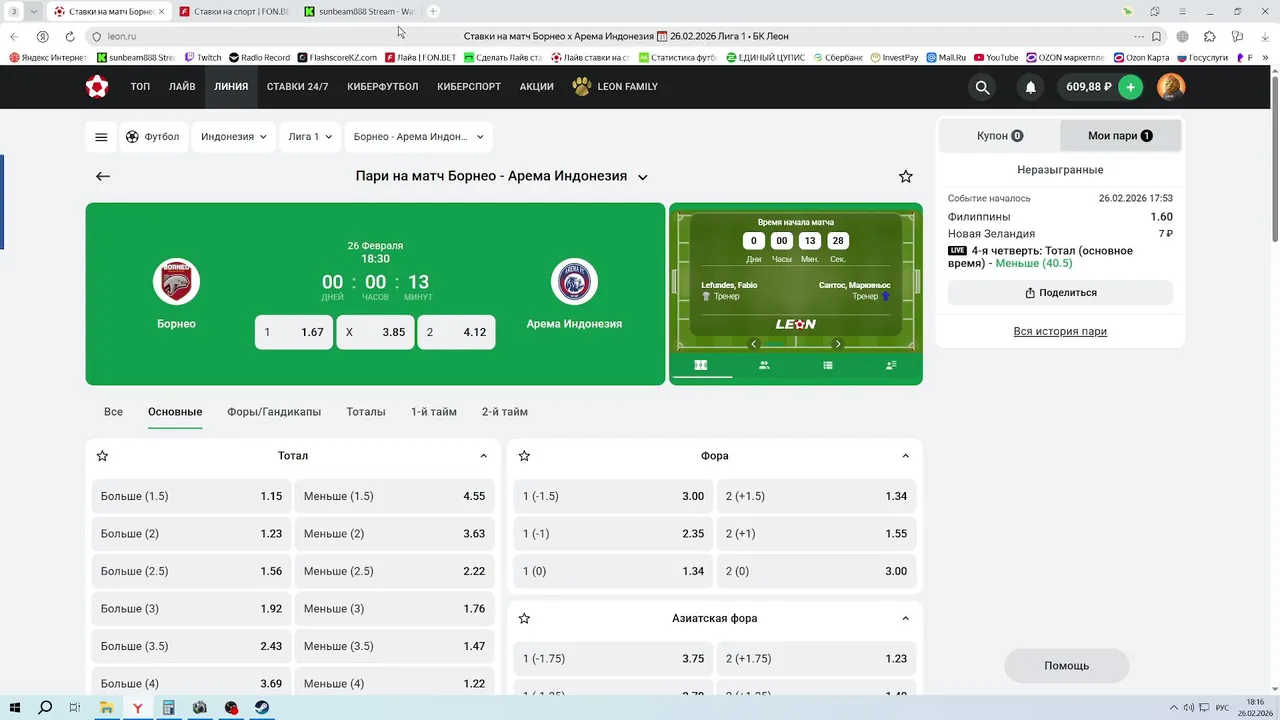Switch to the 2-й тайм tab
This screenshot has width=1280, height=720.
coord(505,412)
